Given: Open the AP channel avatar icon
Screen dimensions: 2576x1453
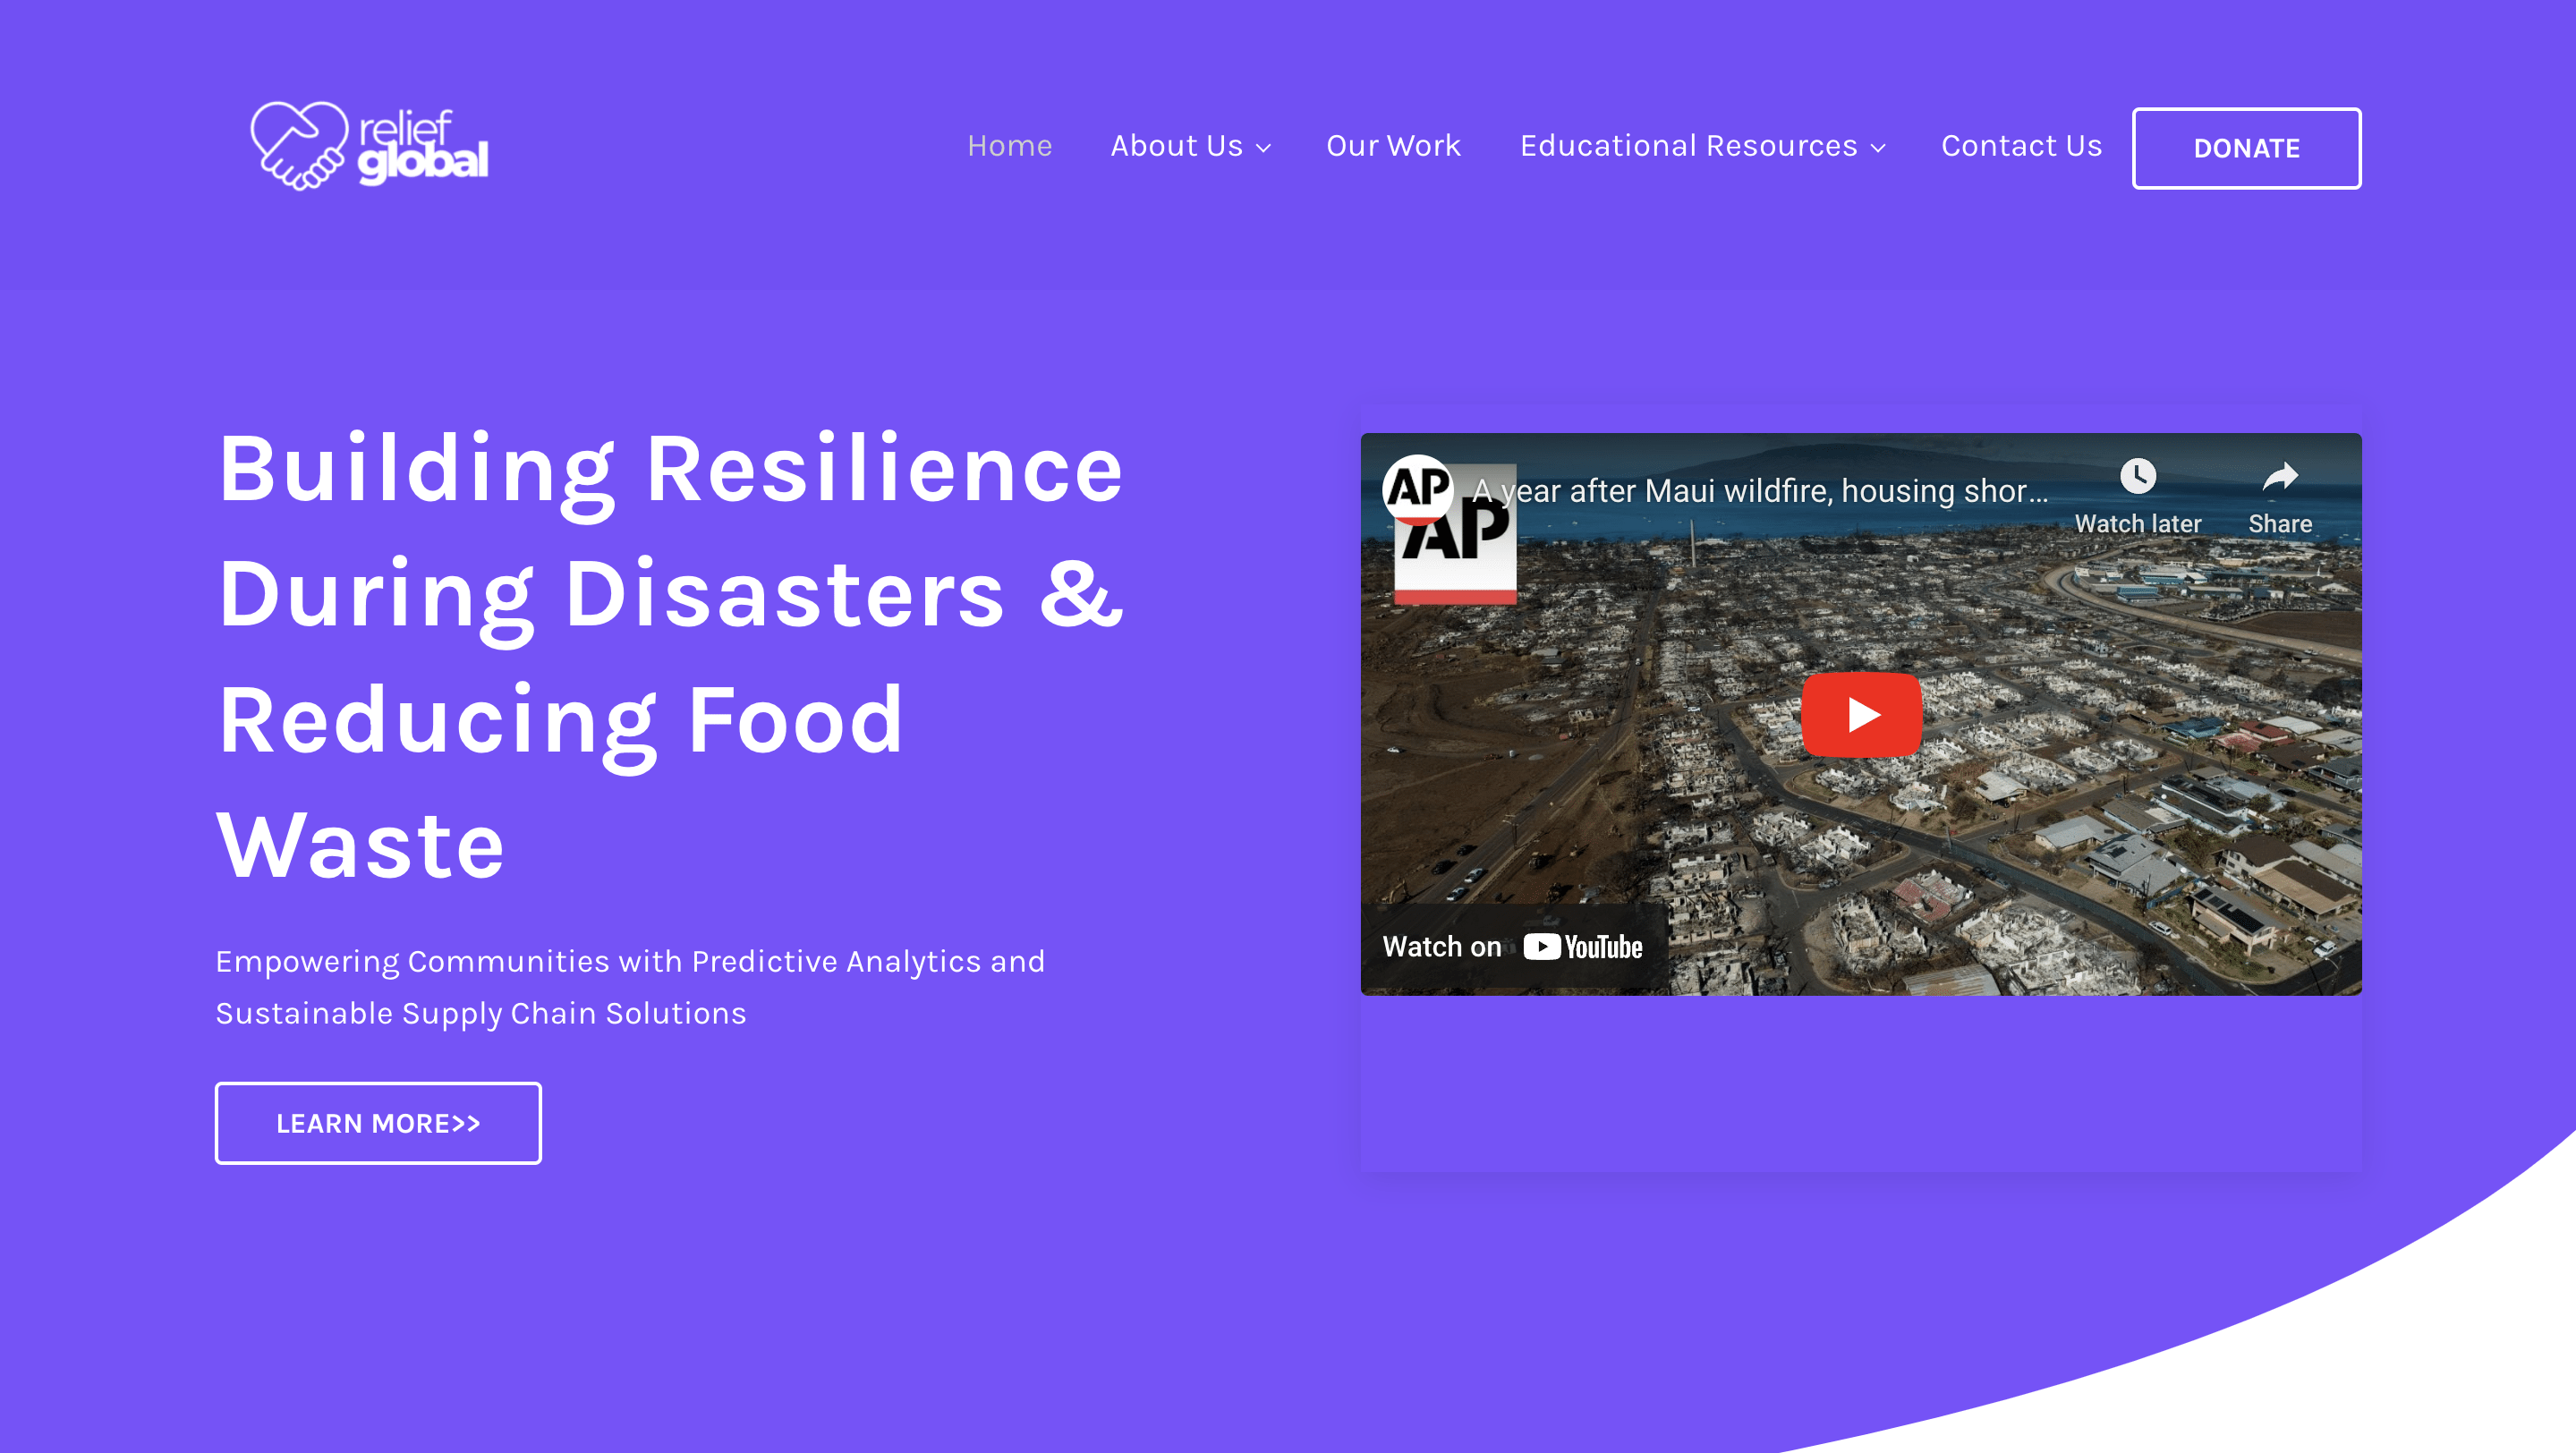Looking at the screenshot, I should pyautogui.click(x=1418, y=489).
